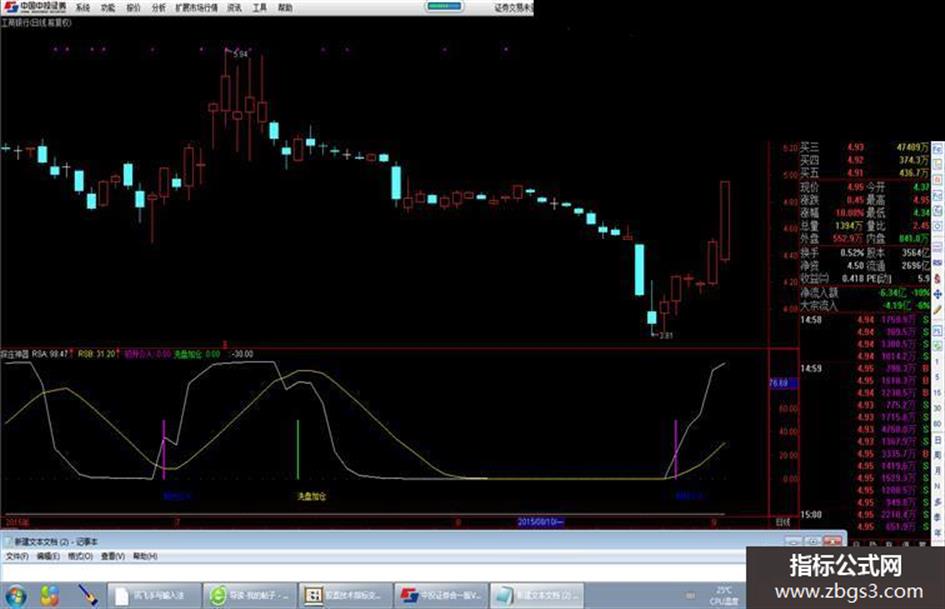Open the 功能 menu
This screenshot has height=609, width=945.
tap(108, 8)
